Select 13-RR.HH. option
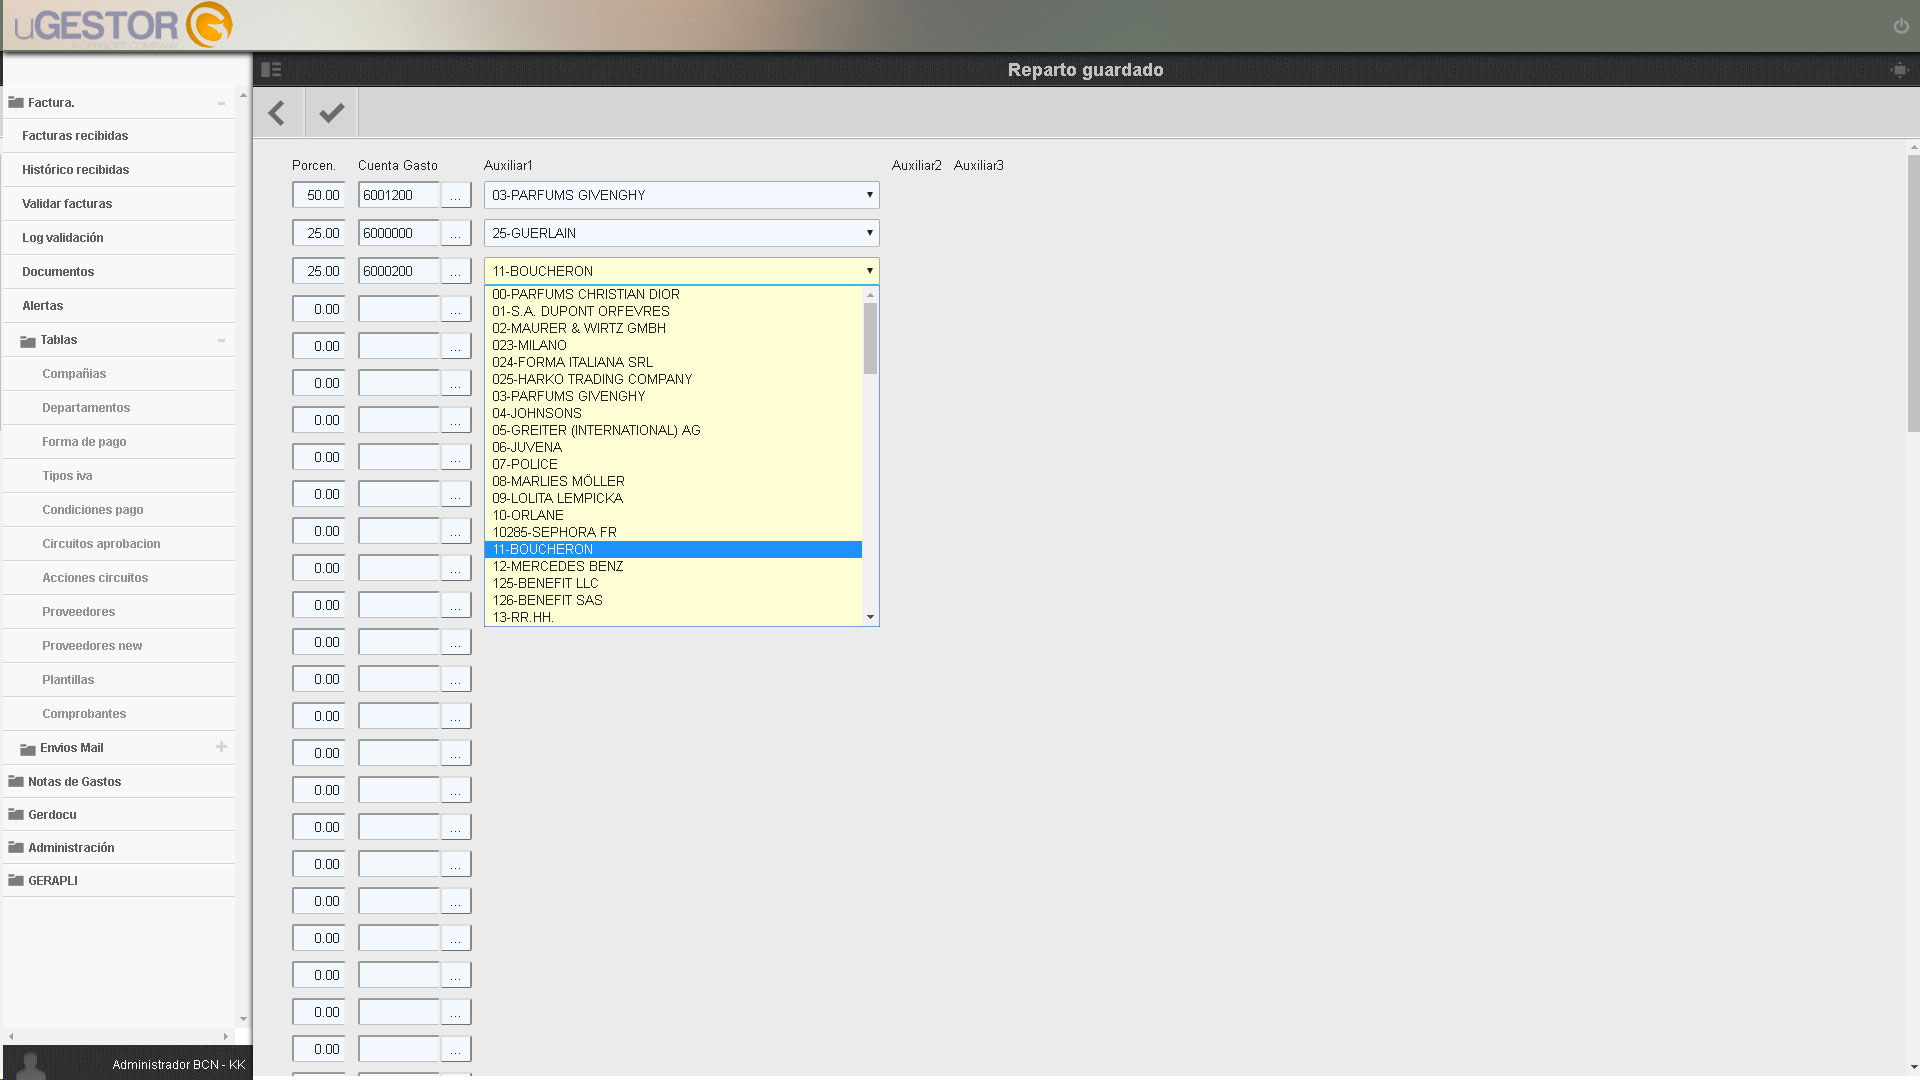This screenshot has height=1080, width=1920. [x=673, y=617]
